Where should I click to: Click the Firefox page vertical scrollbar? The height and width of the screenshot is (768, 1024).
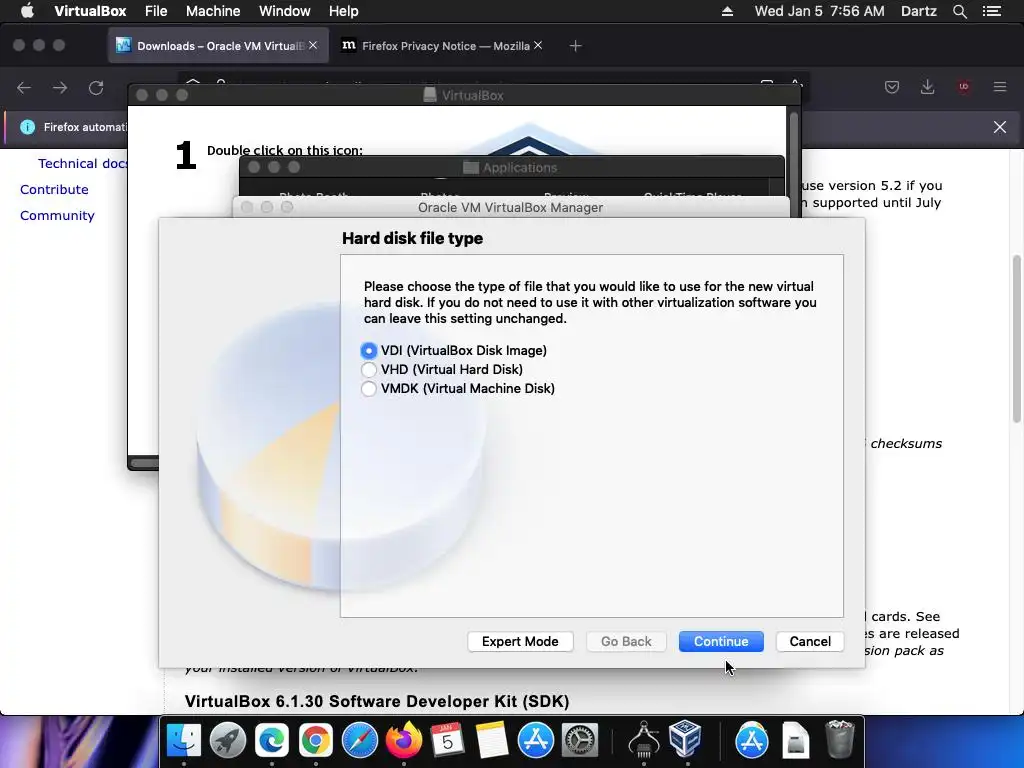coord(1016,340)
